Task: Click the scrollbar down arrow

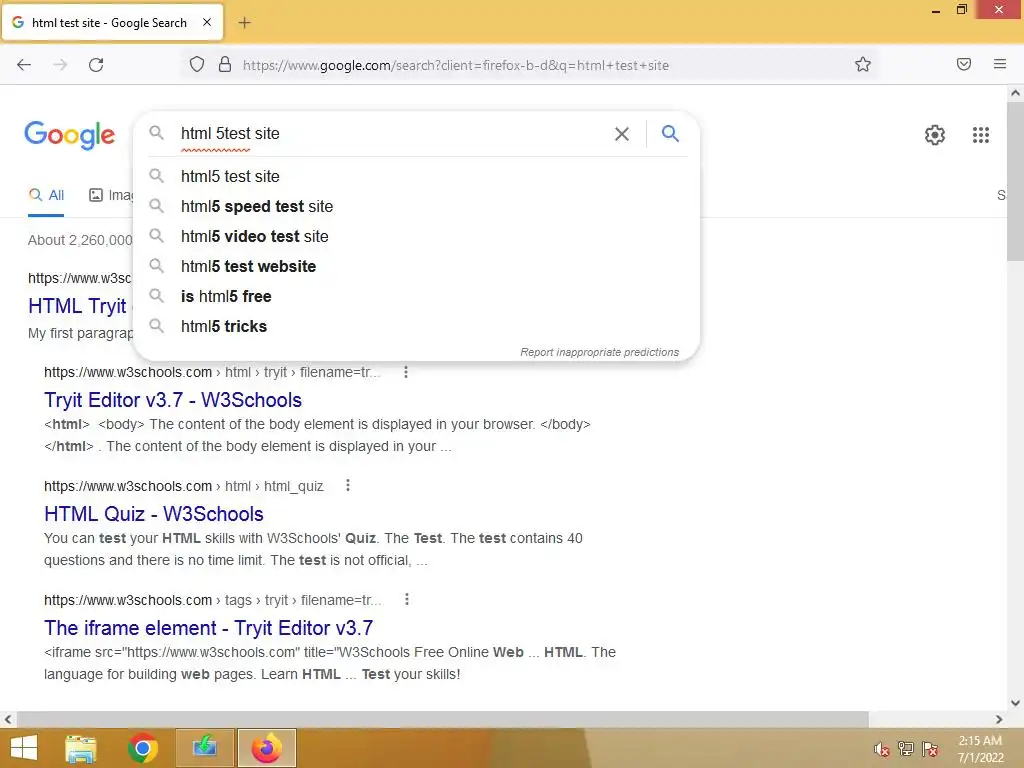Action: tap(1015, 703)
